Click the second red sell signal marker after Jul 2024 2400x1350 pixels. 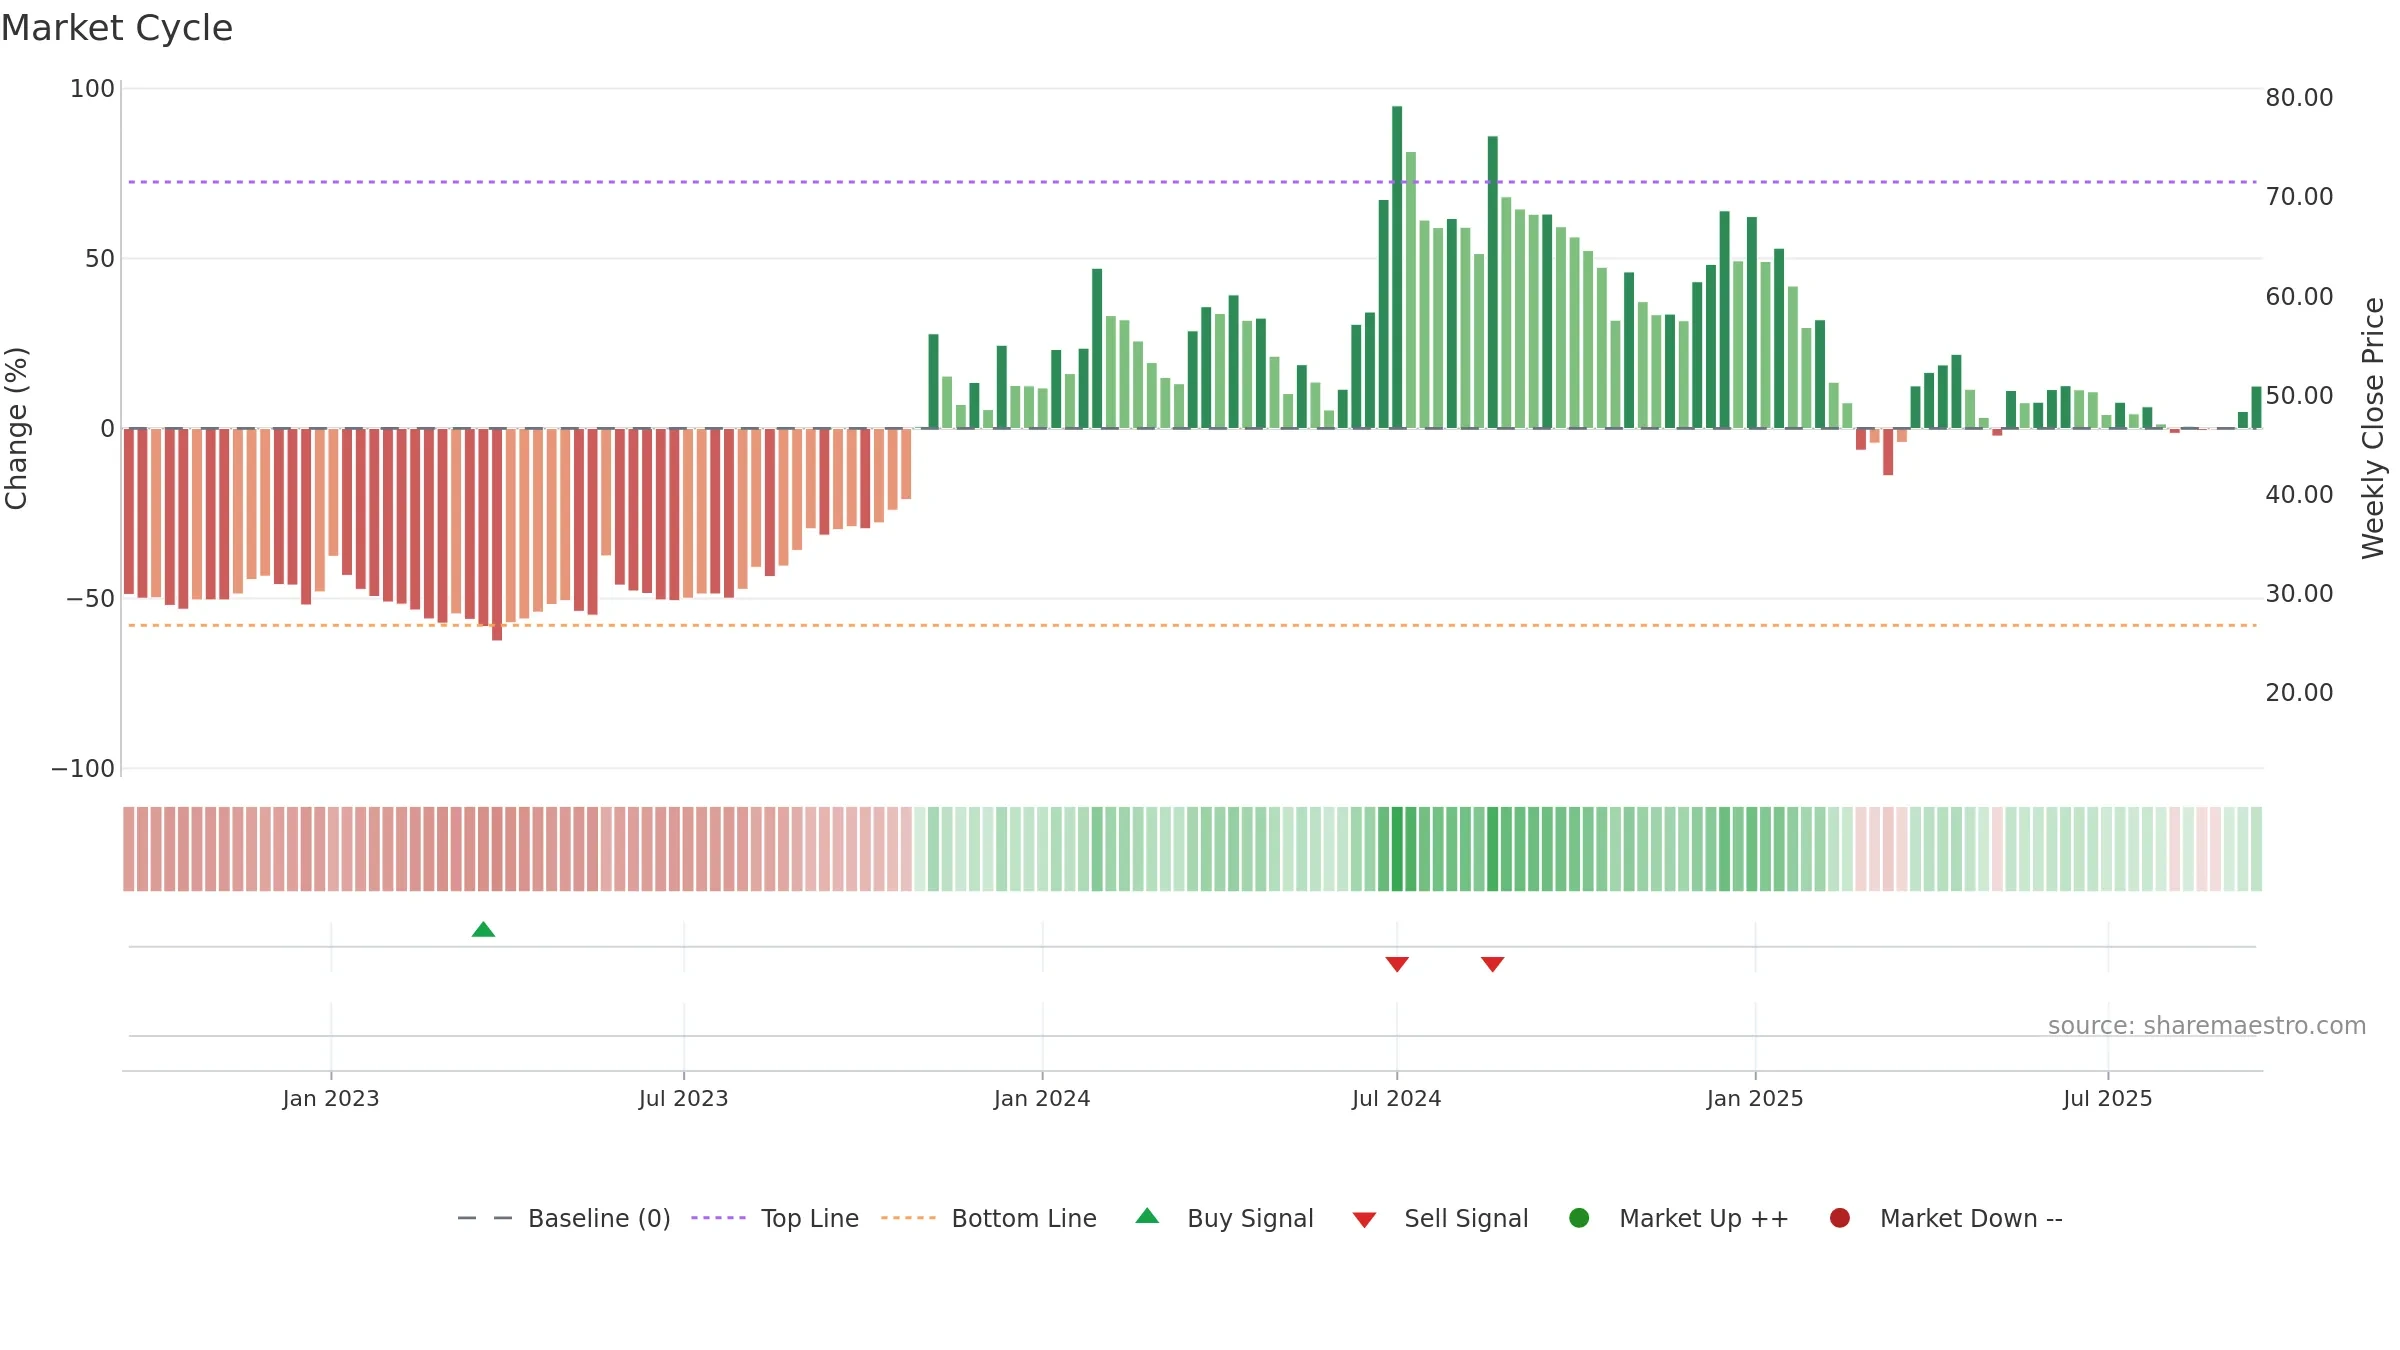(x=1493, y=964)
